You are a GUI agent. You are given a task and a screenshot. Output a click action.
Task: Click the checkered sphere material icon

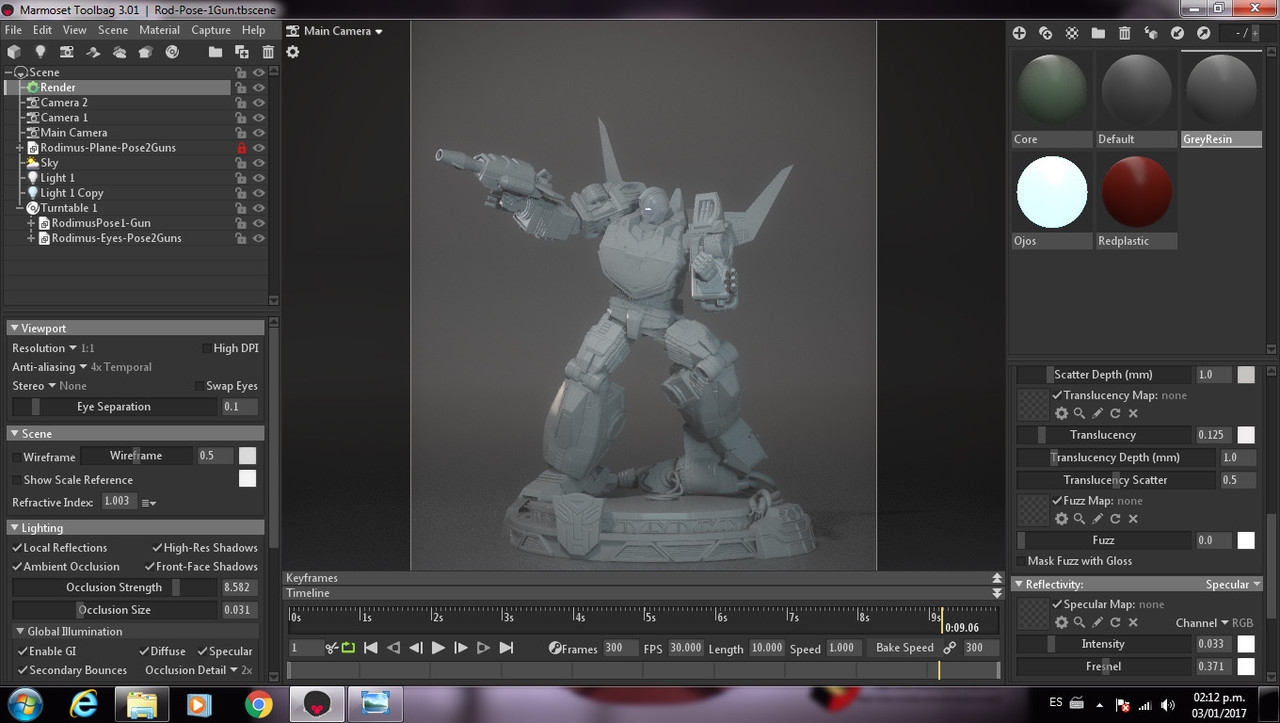[1072, 33]
